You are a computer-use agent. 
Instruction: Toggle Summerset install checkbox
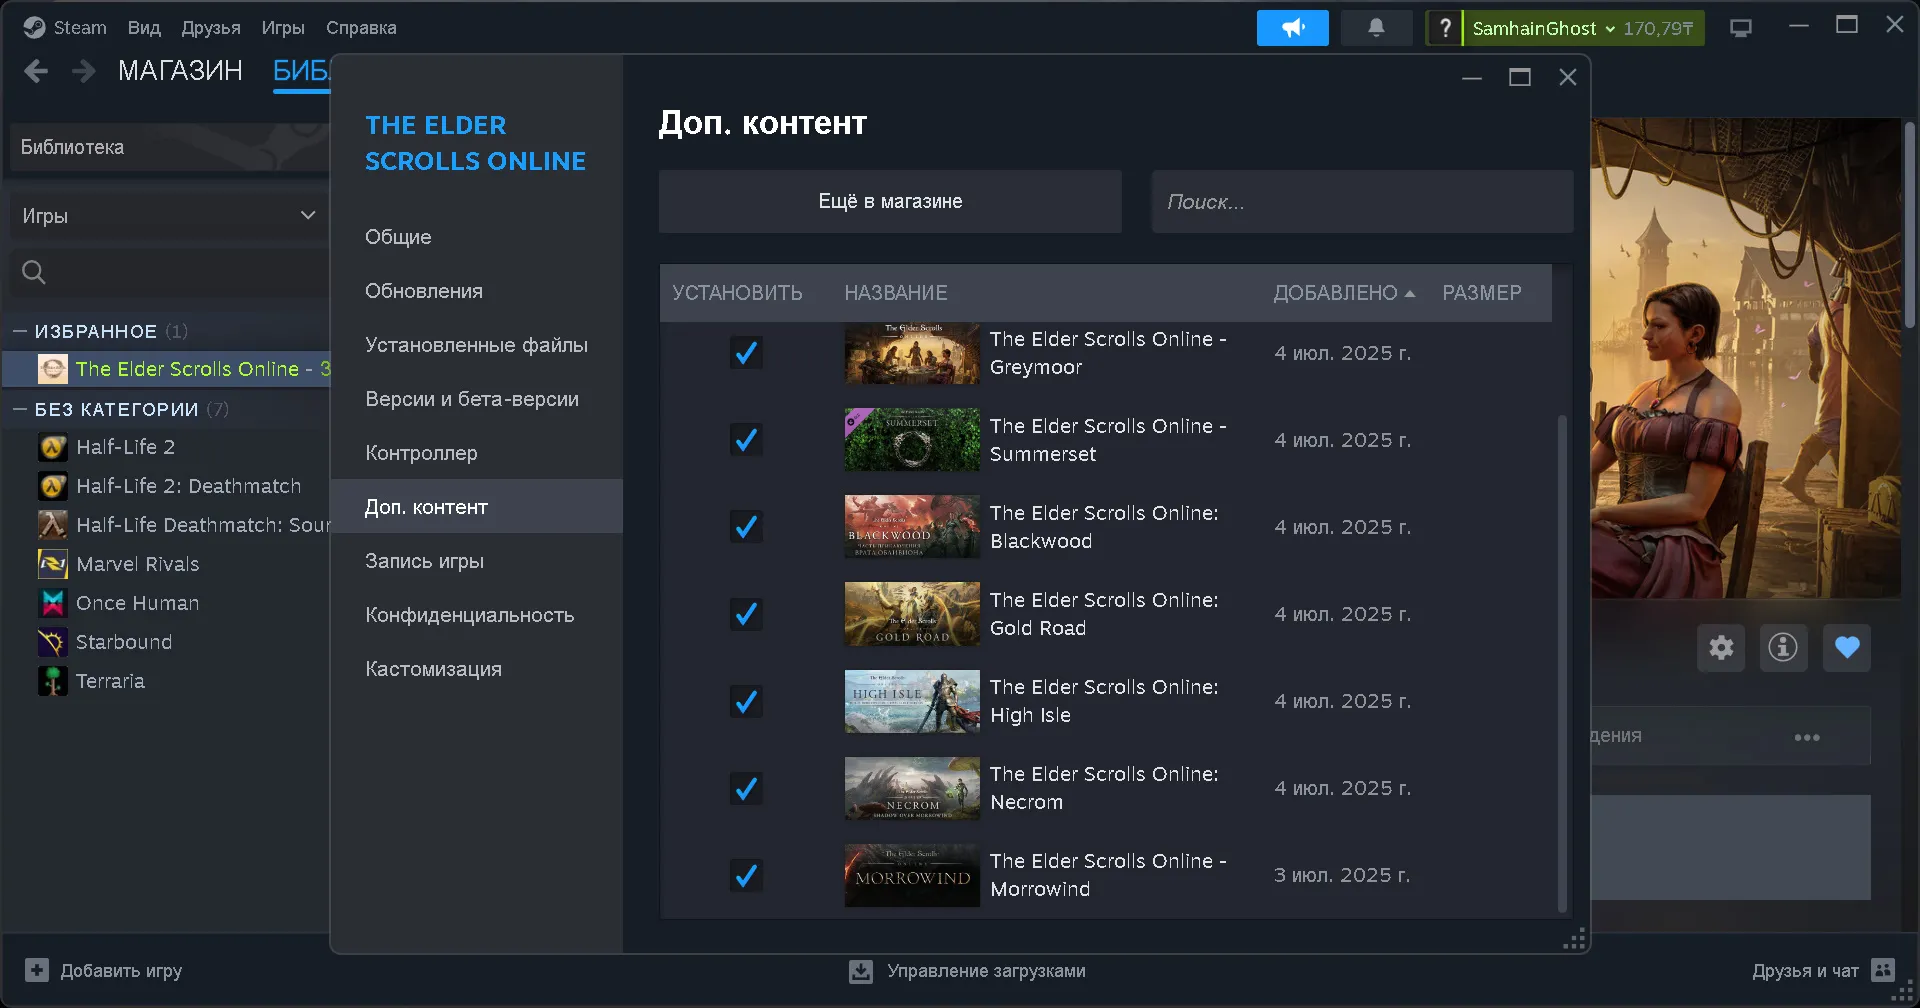746,440
